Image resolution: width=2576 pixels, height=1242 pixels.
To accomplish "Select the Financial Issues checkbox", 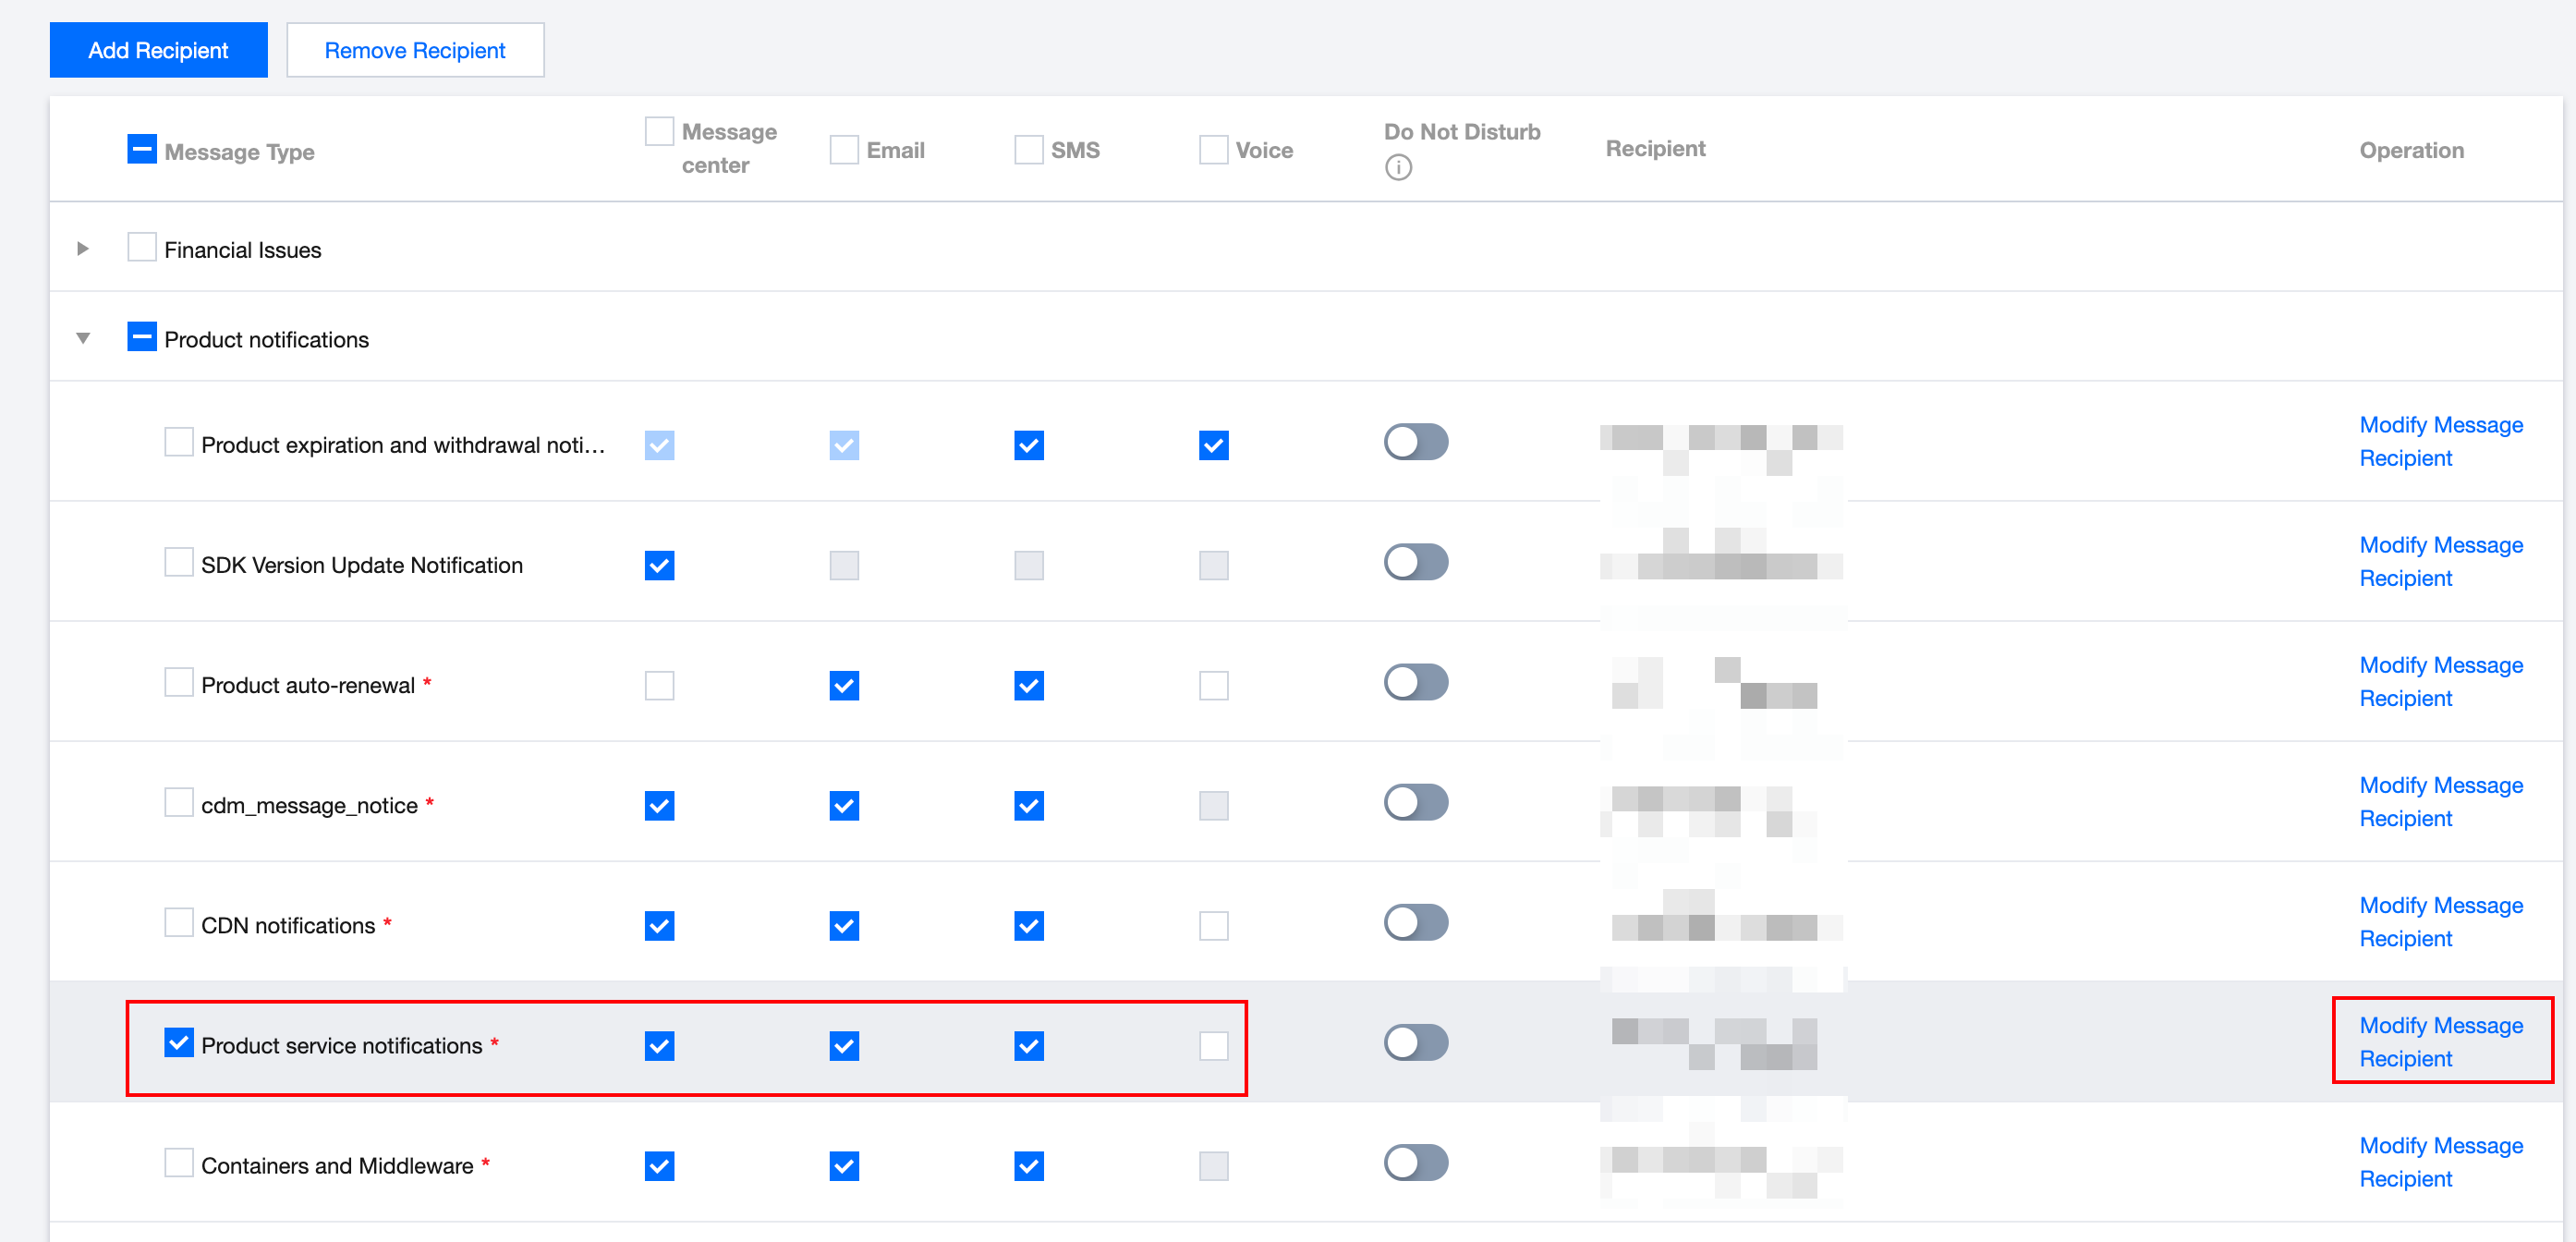I will (x=141, y=248).
